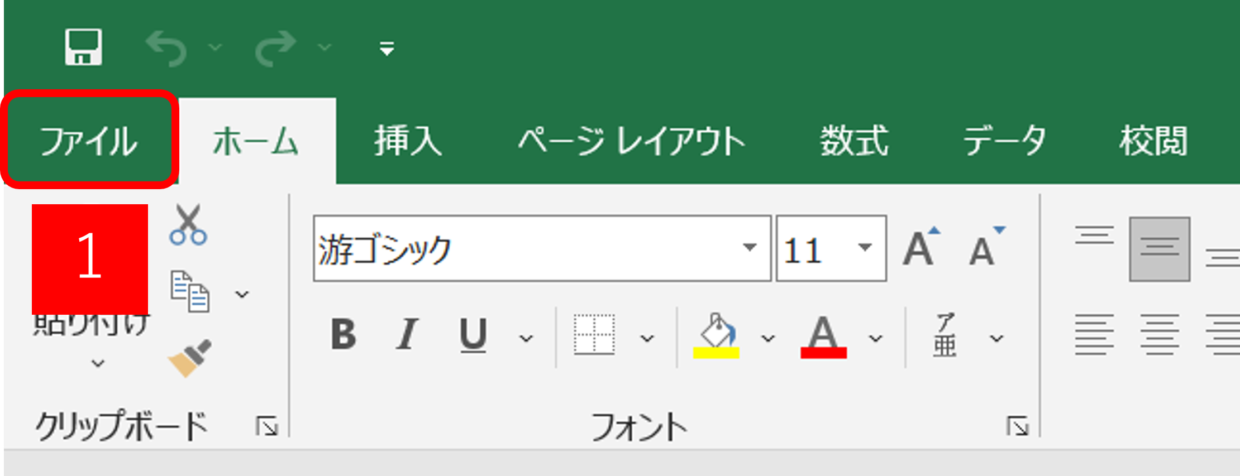Toggle Underline formatting
1240x476 pixels.
click(472, 336)
